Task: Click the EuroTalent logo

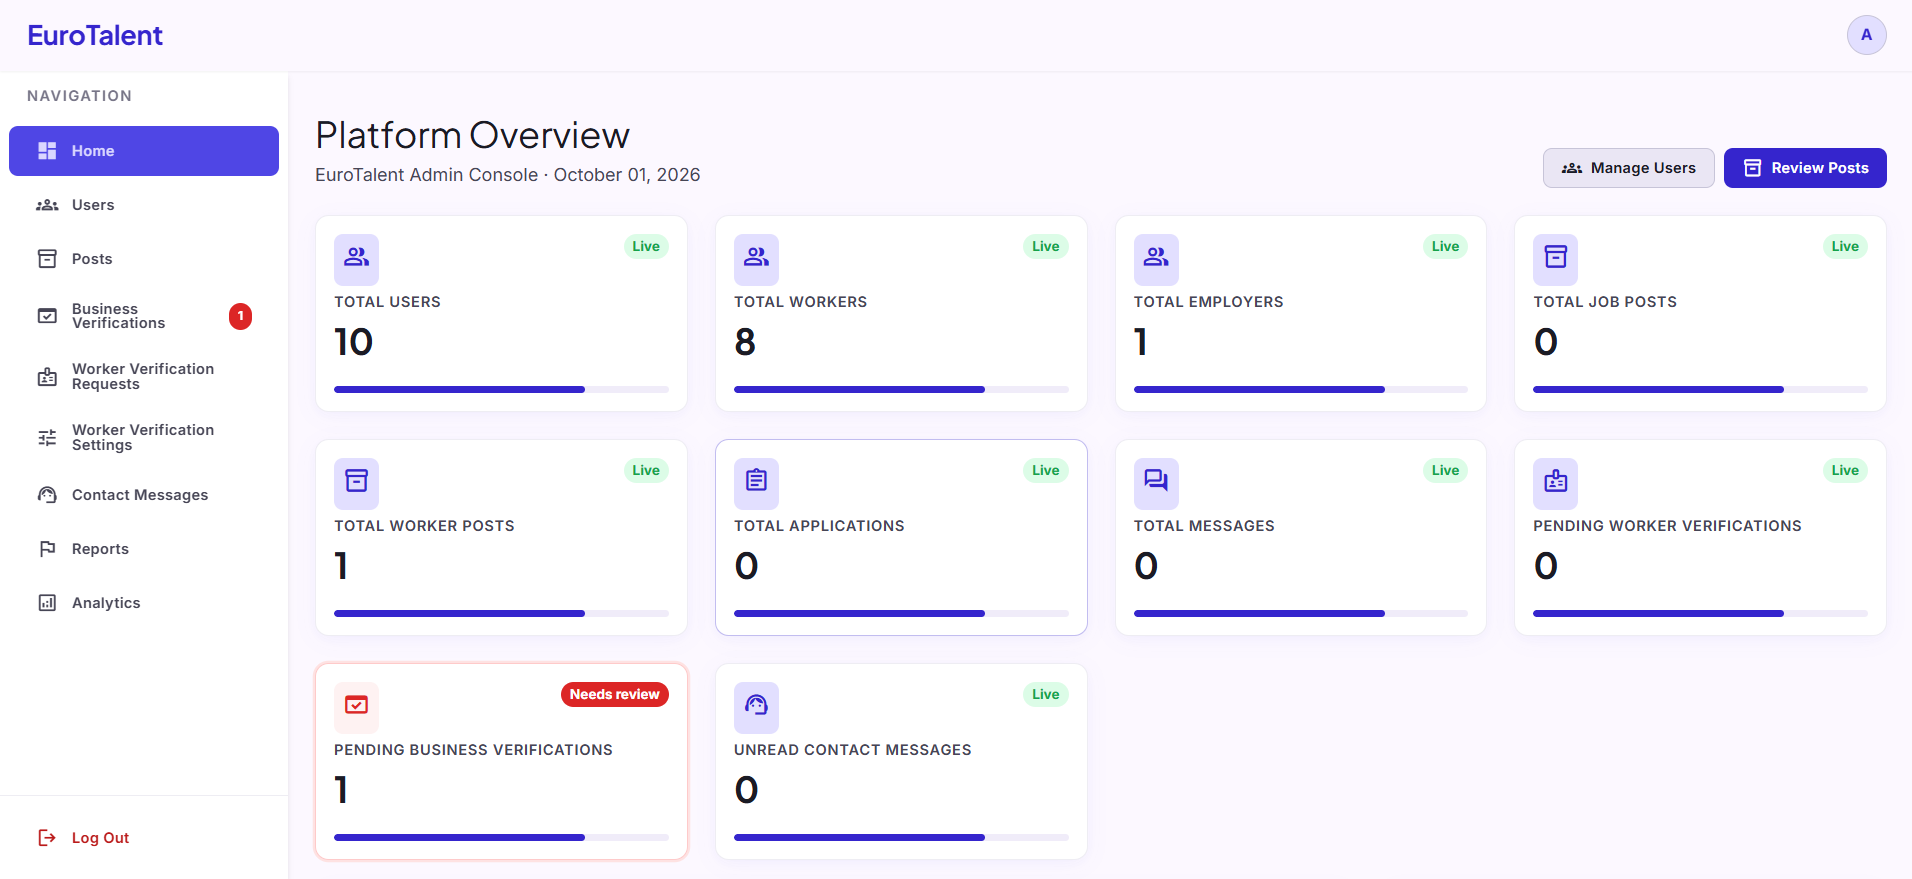Action: point(95,36)
